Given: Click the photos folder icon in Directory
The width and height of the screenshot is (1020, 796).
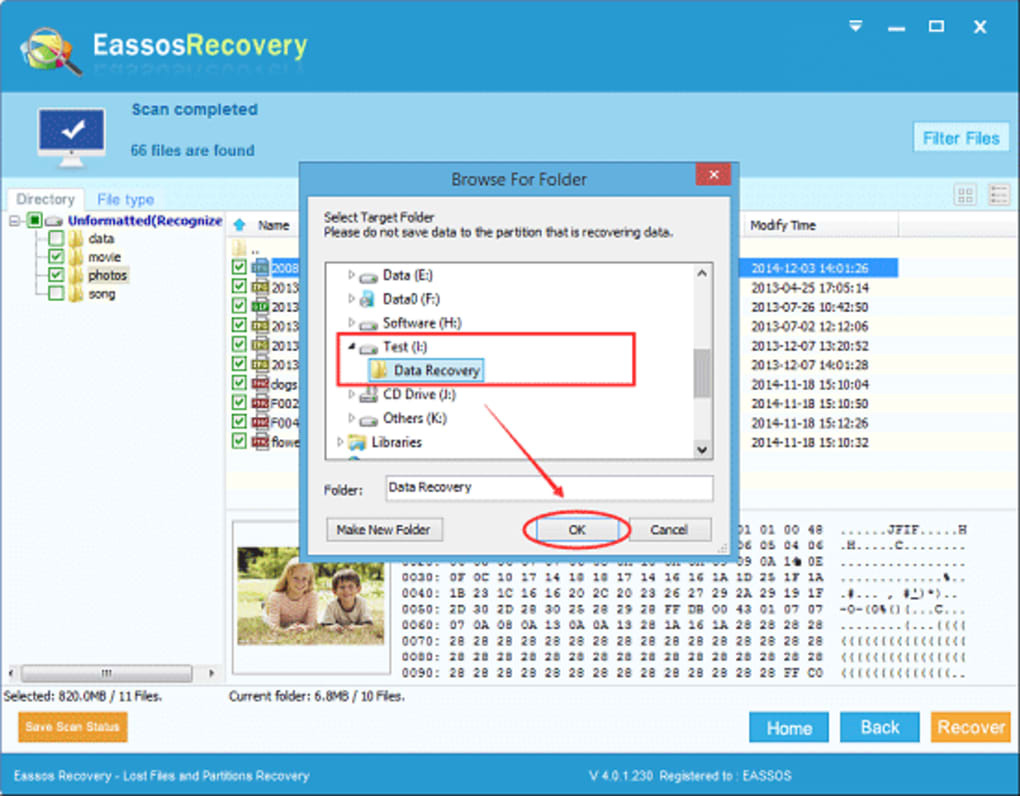Looking at the screenshot, I should (75, 275).
